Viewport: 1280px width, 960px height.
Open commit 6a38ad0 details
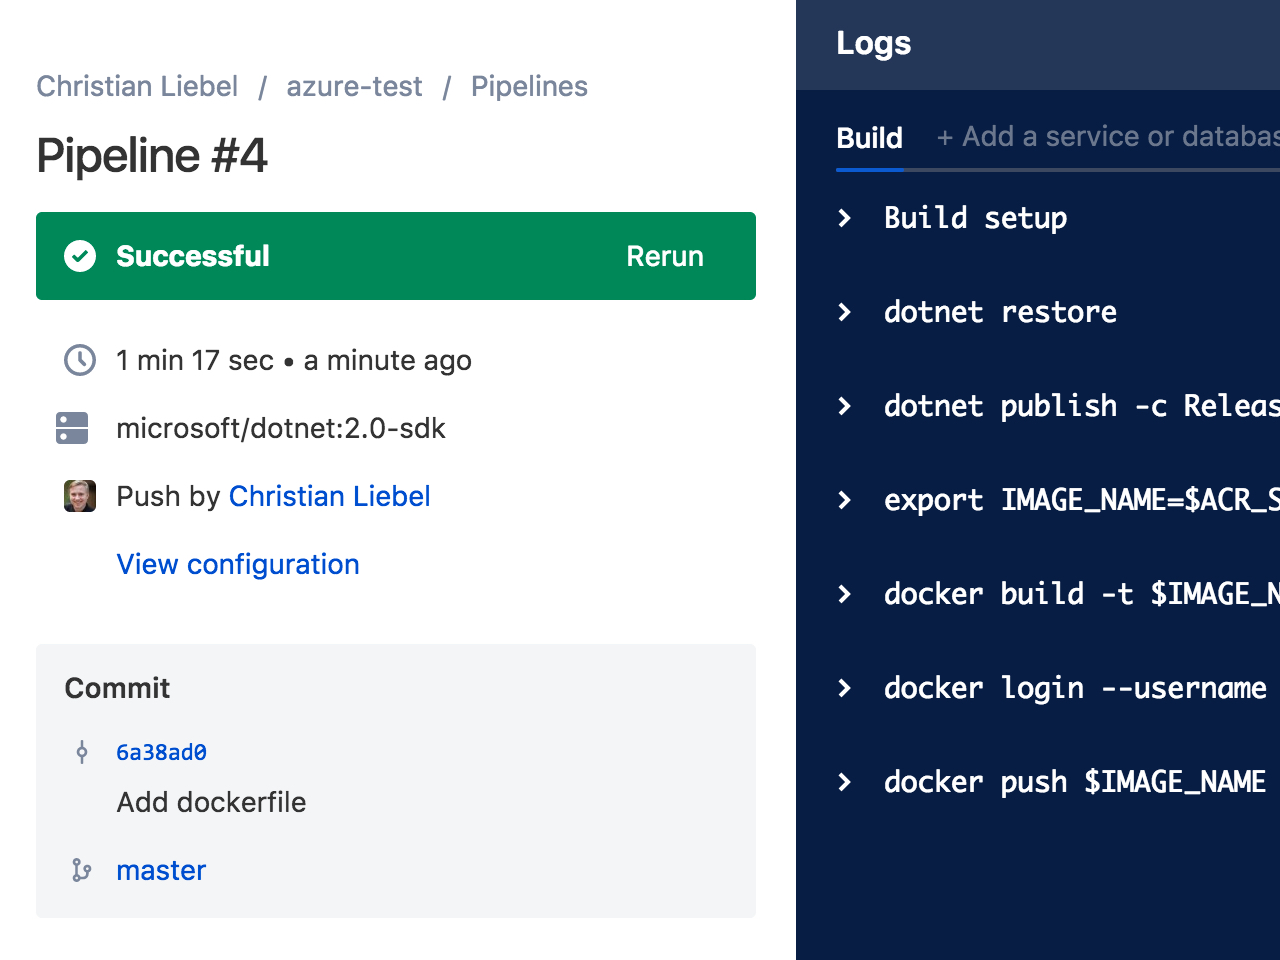coord(161,752)
